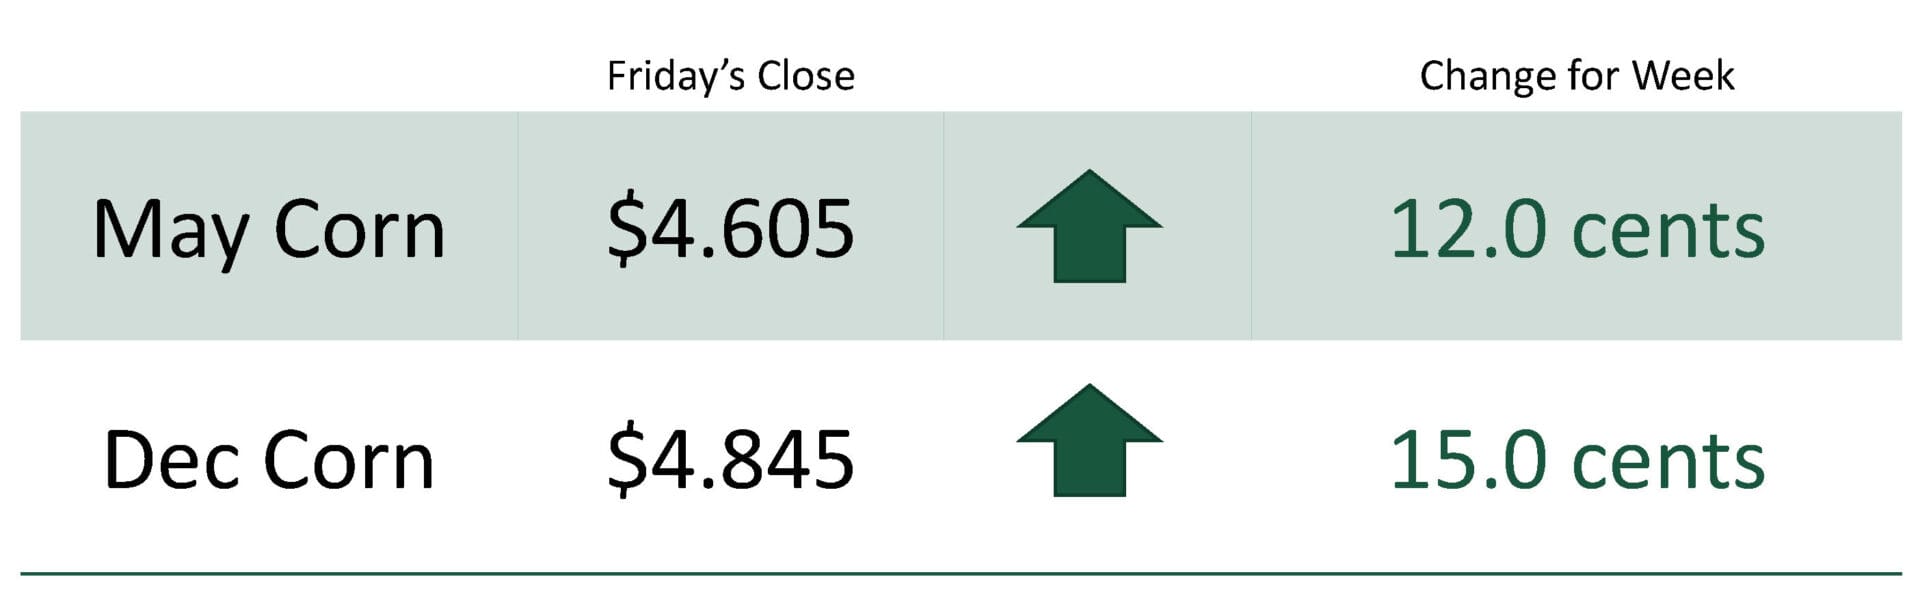Select the "Friday's Close" column header

[x=730, y=76]
